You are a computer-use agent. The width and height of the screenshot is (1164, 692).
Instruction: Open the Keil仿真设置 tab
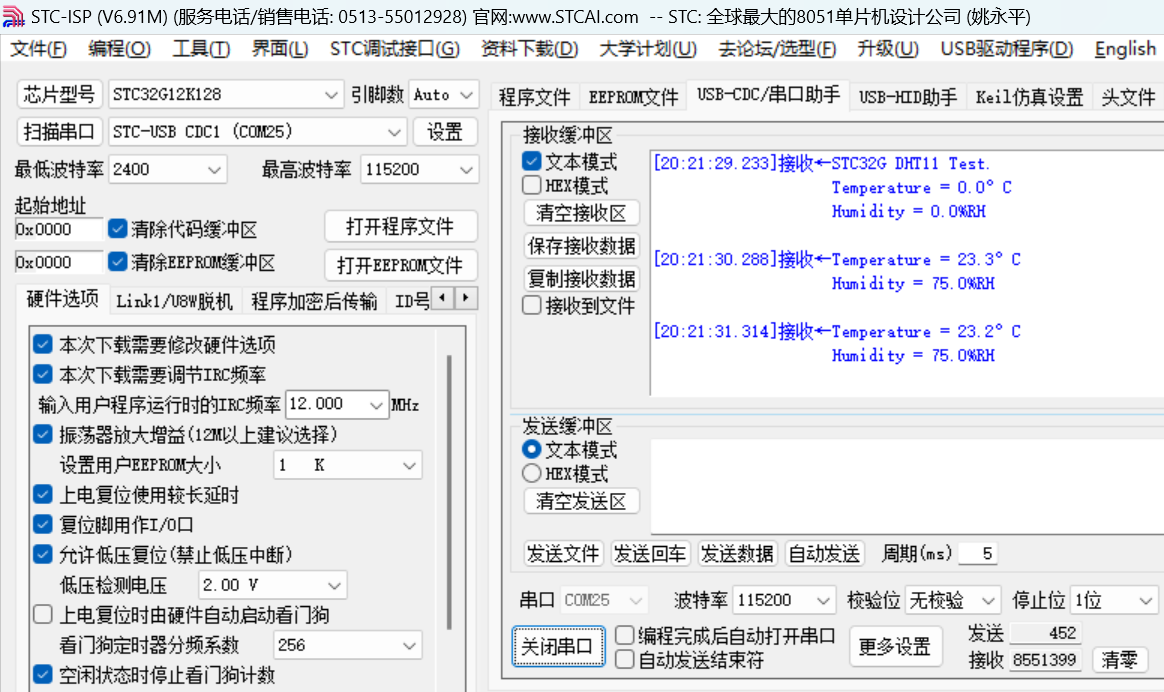pos(1029,97)
